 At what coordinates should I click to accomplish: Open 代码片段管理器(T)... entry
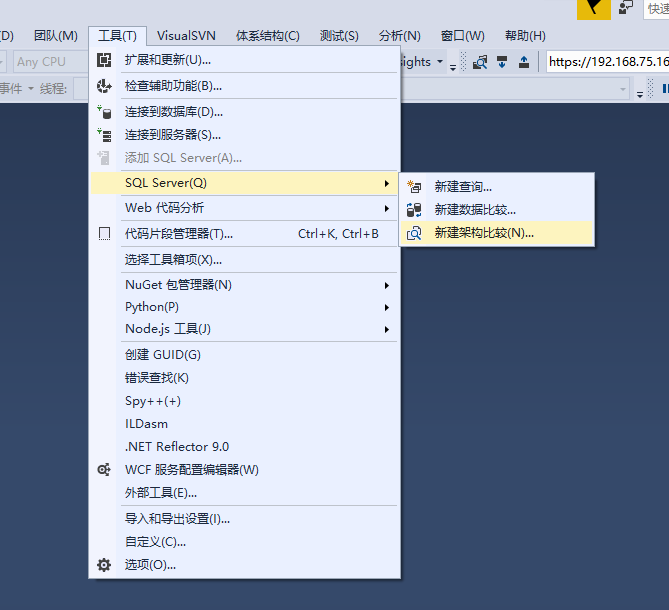pyautogui.click(x=244, y=234)
